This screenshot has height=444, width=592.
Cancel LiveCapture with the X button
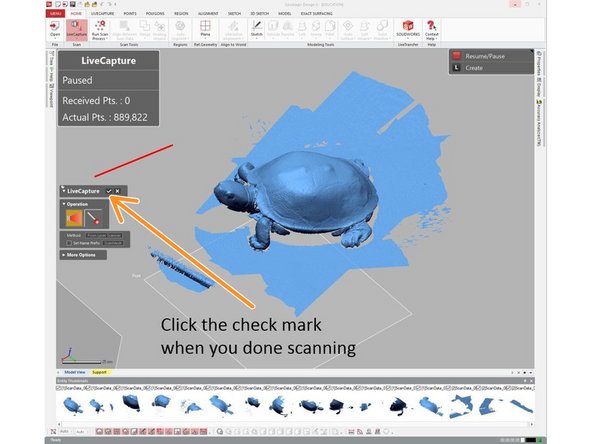[x=118, y=191]
